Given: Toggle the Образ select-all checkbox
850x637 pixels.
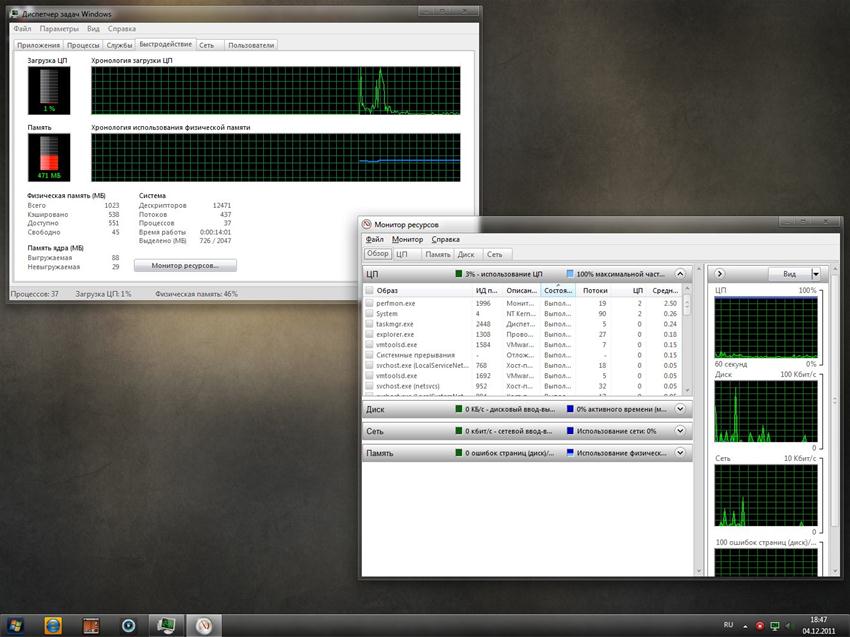Looking at the screenshot, I should click(369, 290).
